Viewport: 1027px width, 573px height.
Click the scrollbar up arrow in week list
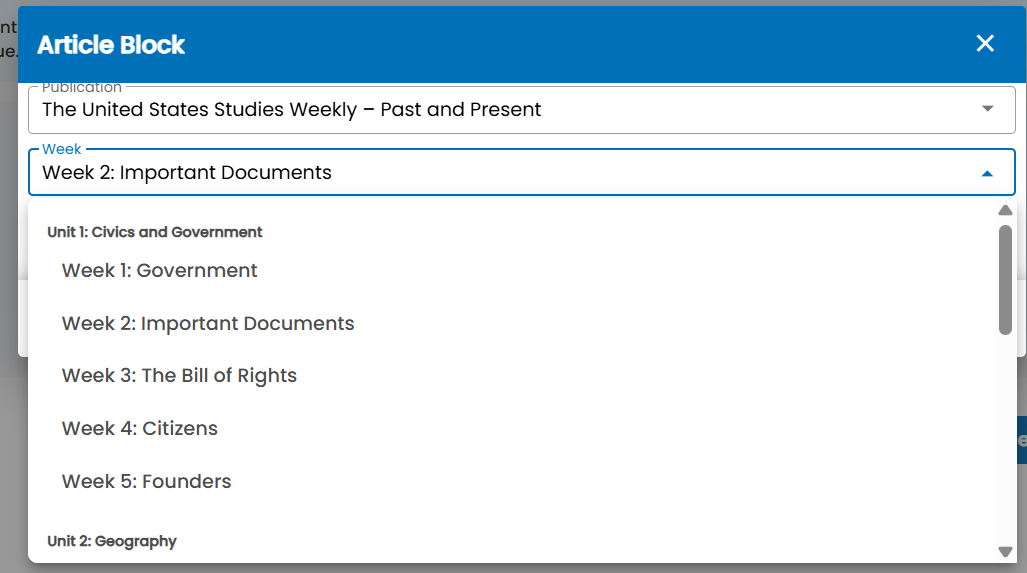1005,210
